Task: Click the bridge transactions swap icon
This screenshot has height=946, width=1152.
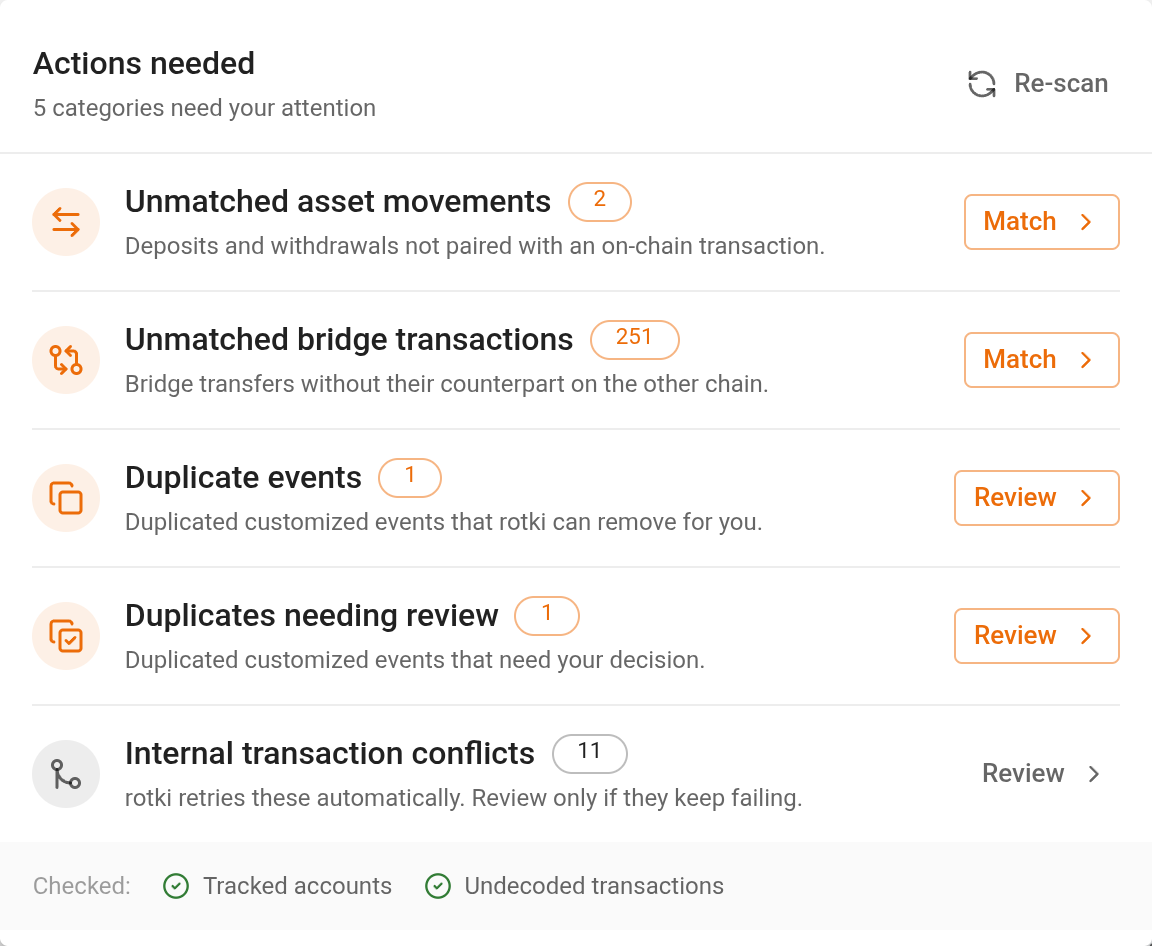Action: 66,360
